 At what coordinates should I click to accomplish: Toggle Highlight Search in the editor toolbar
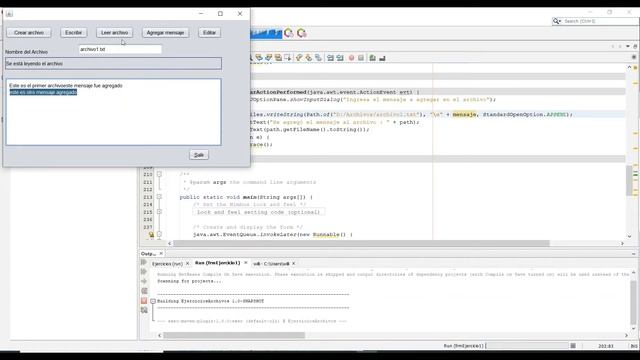pos(278,58)
